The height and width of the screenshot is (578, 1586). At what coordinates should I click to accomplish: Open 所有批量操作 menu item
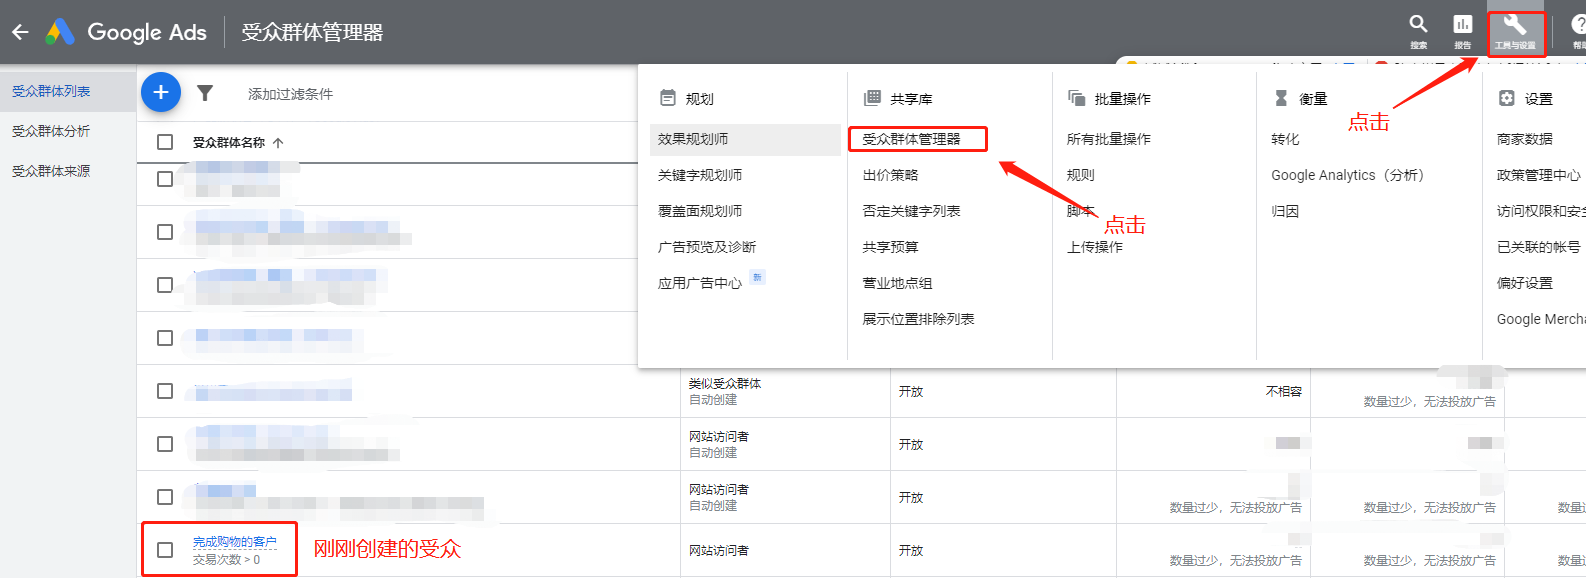(1109, 139)
